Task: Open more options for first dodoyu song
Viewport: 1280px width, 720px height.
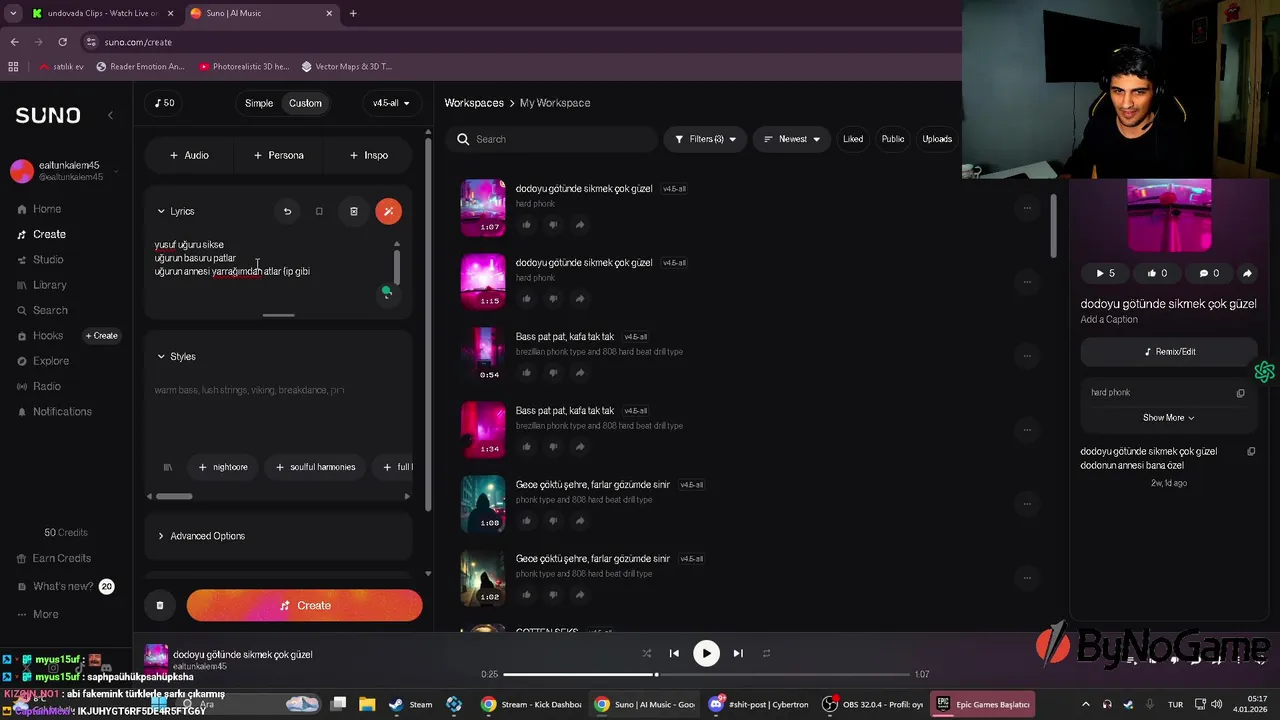Action: coord(1026,208)
